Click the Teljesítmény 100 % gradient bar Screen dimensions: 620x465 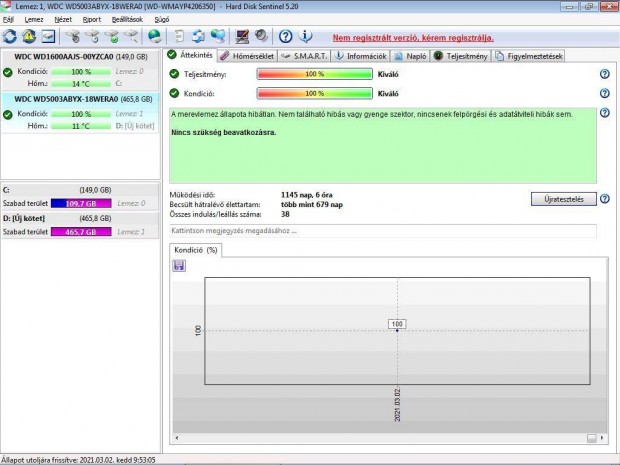tap(314, 74)
